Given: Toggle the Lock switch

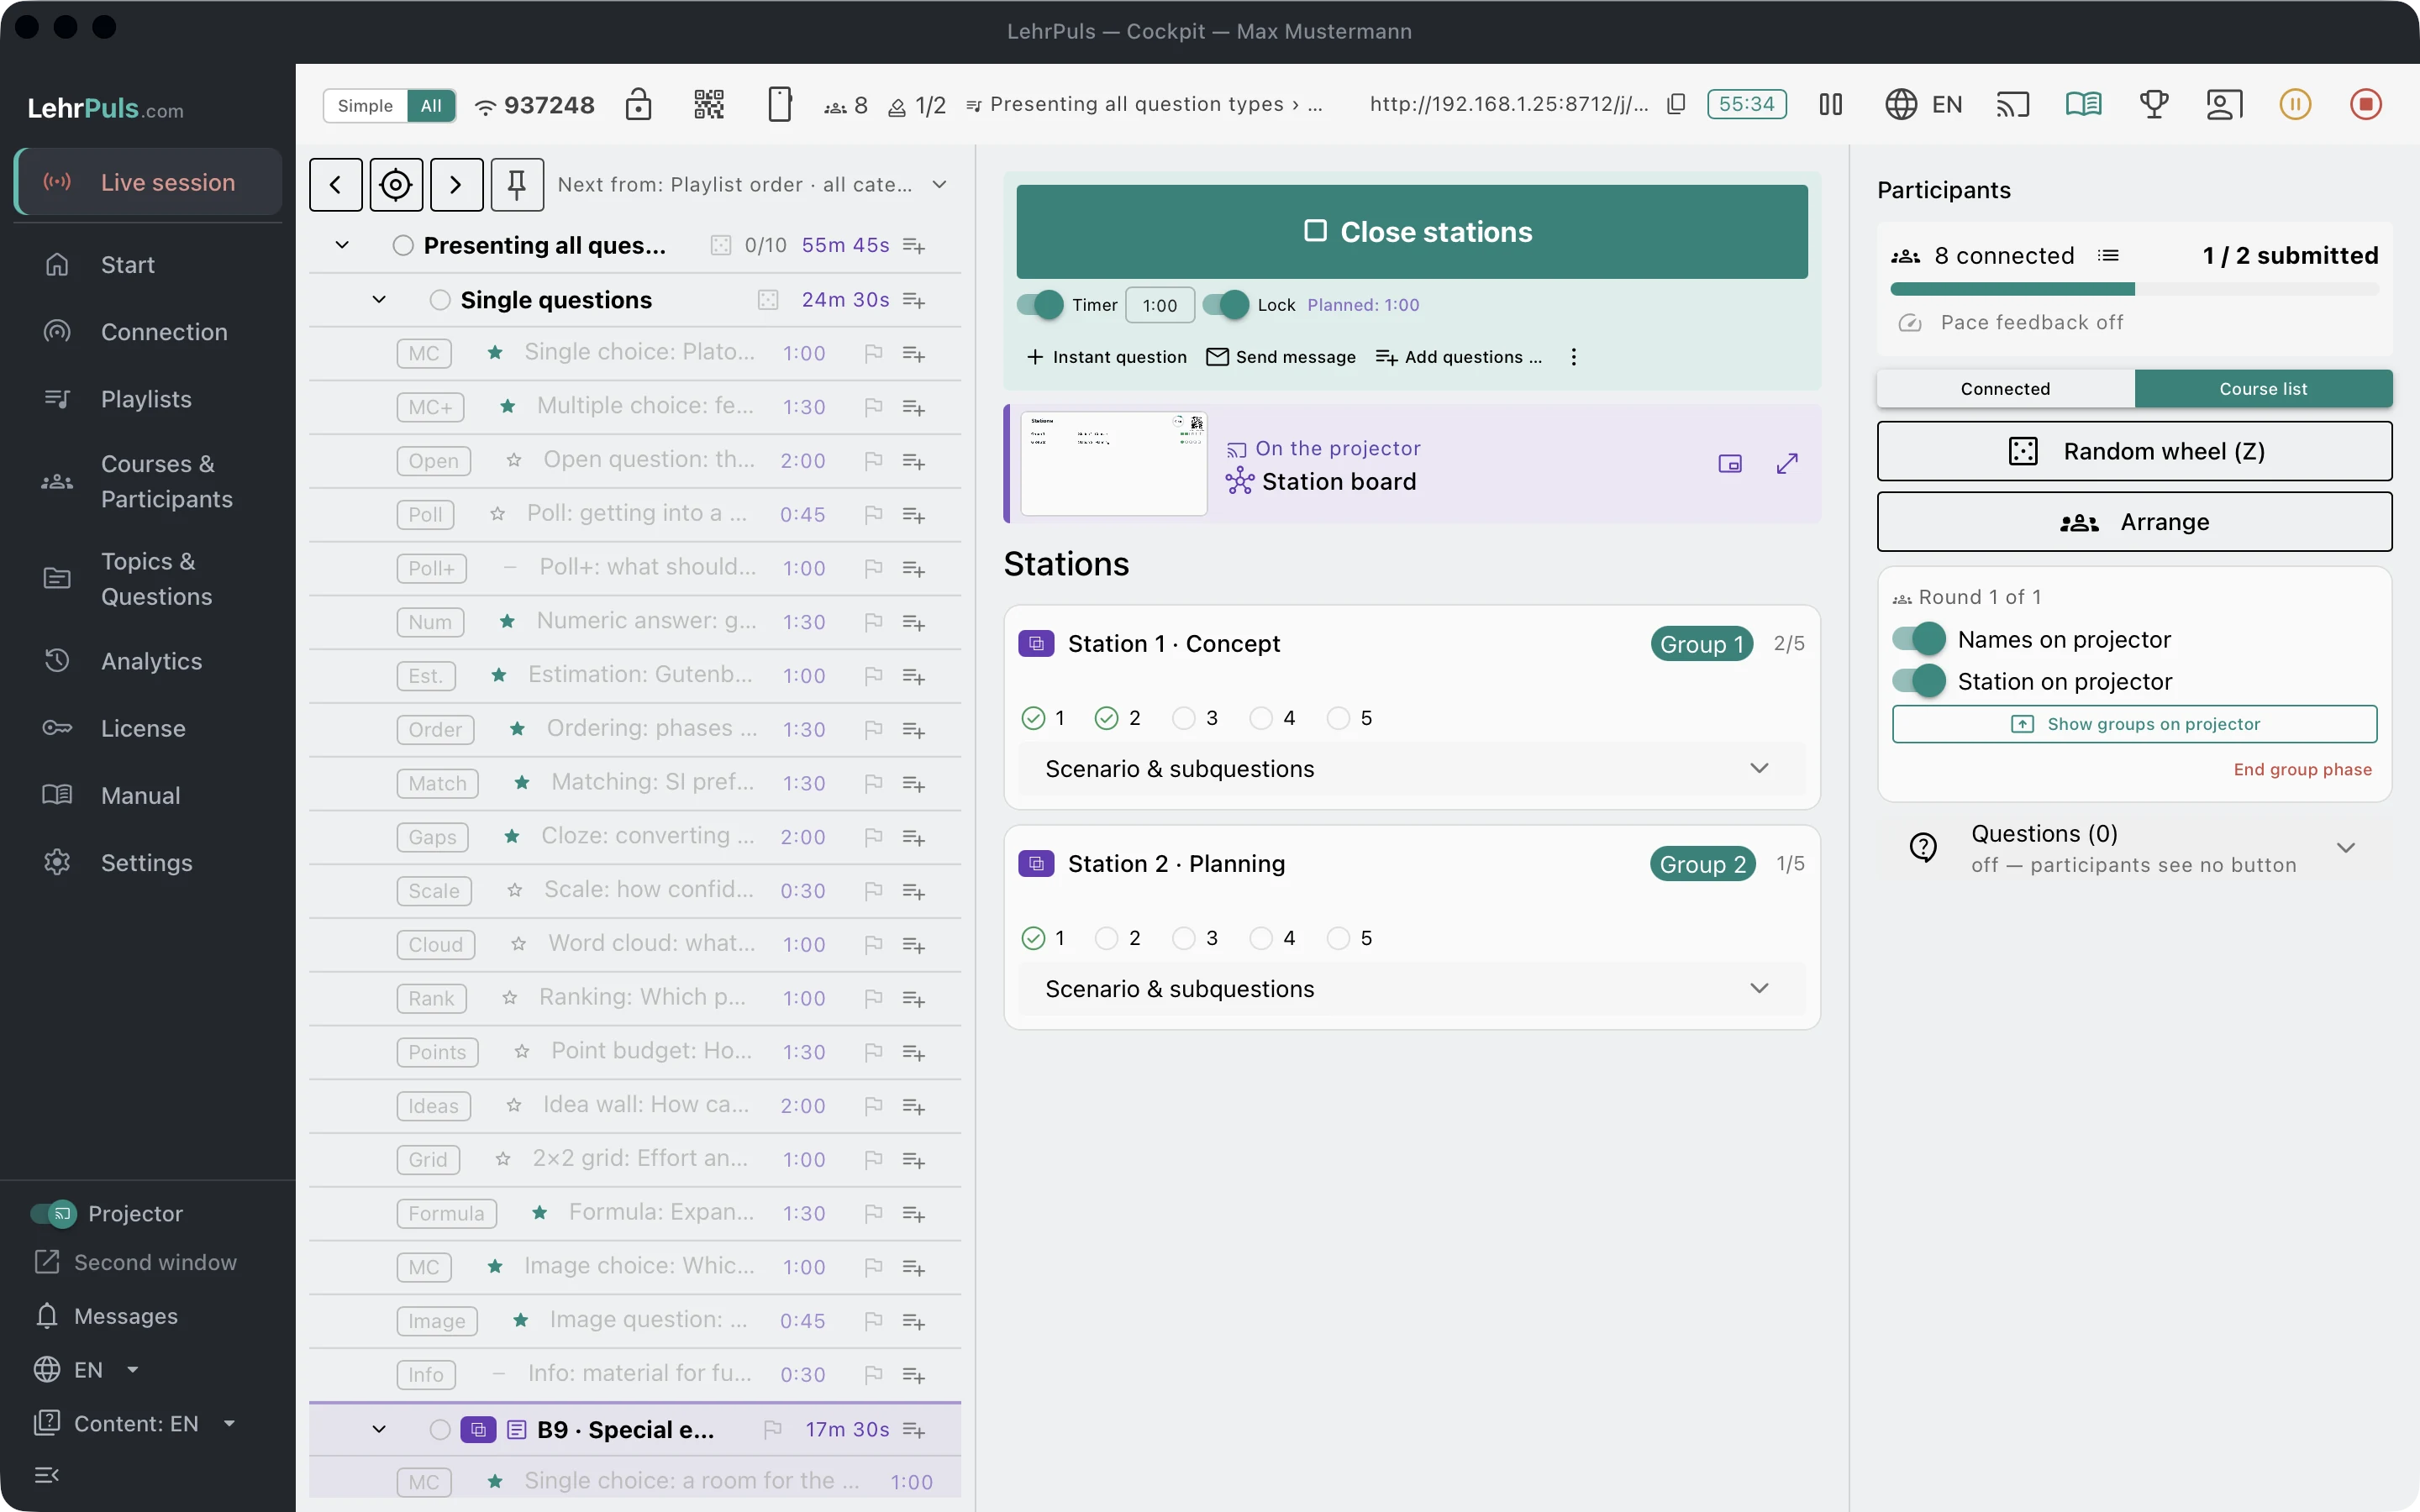Looking at the screenshot, I should [1226, 305].
